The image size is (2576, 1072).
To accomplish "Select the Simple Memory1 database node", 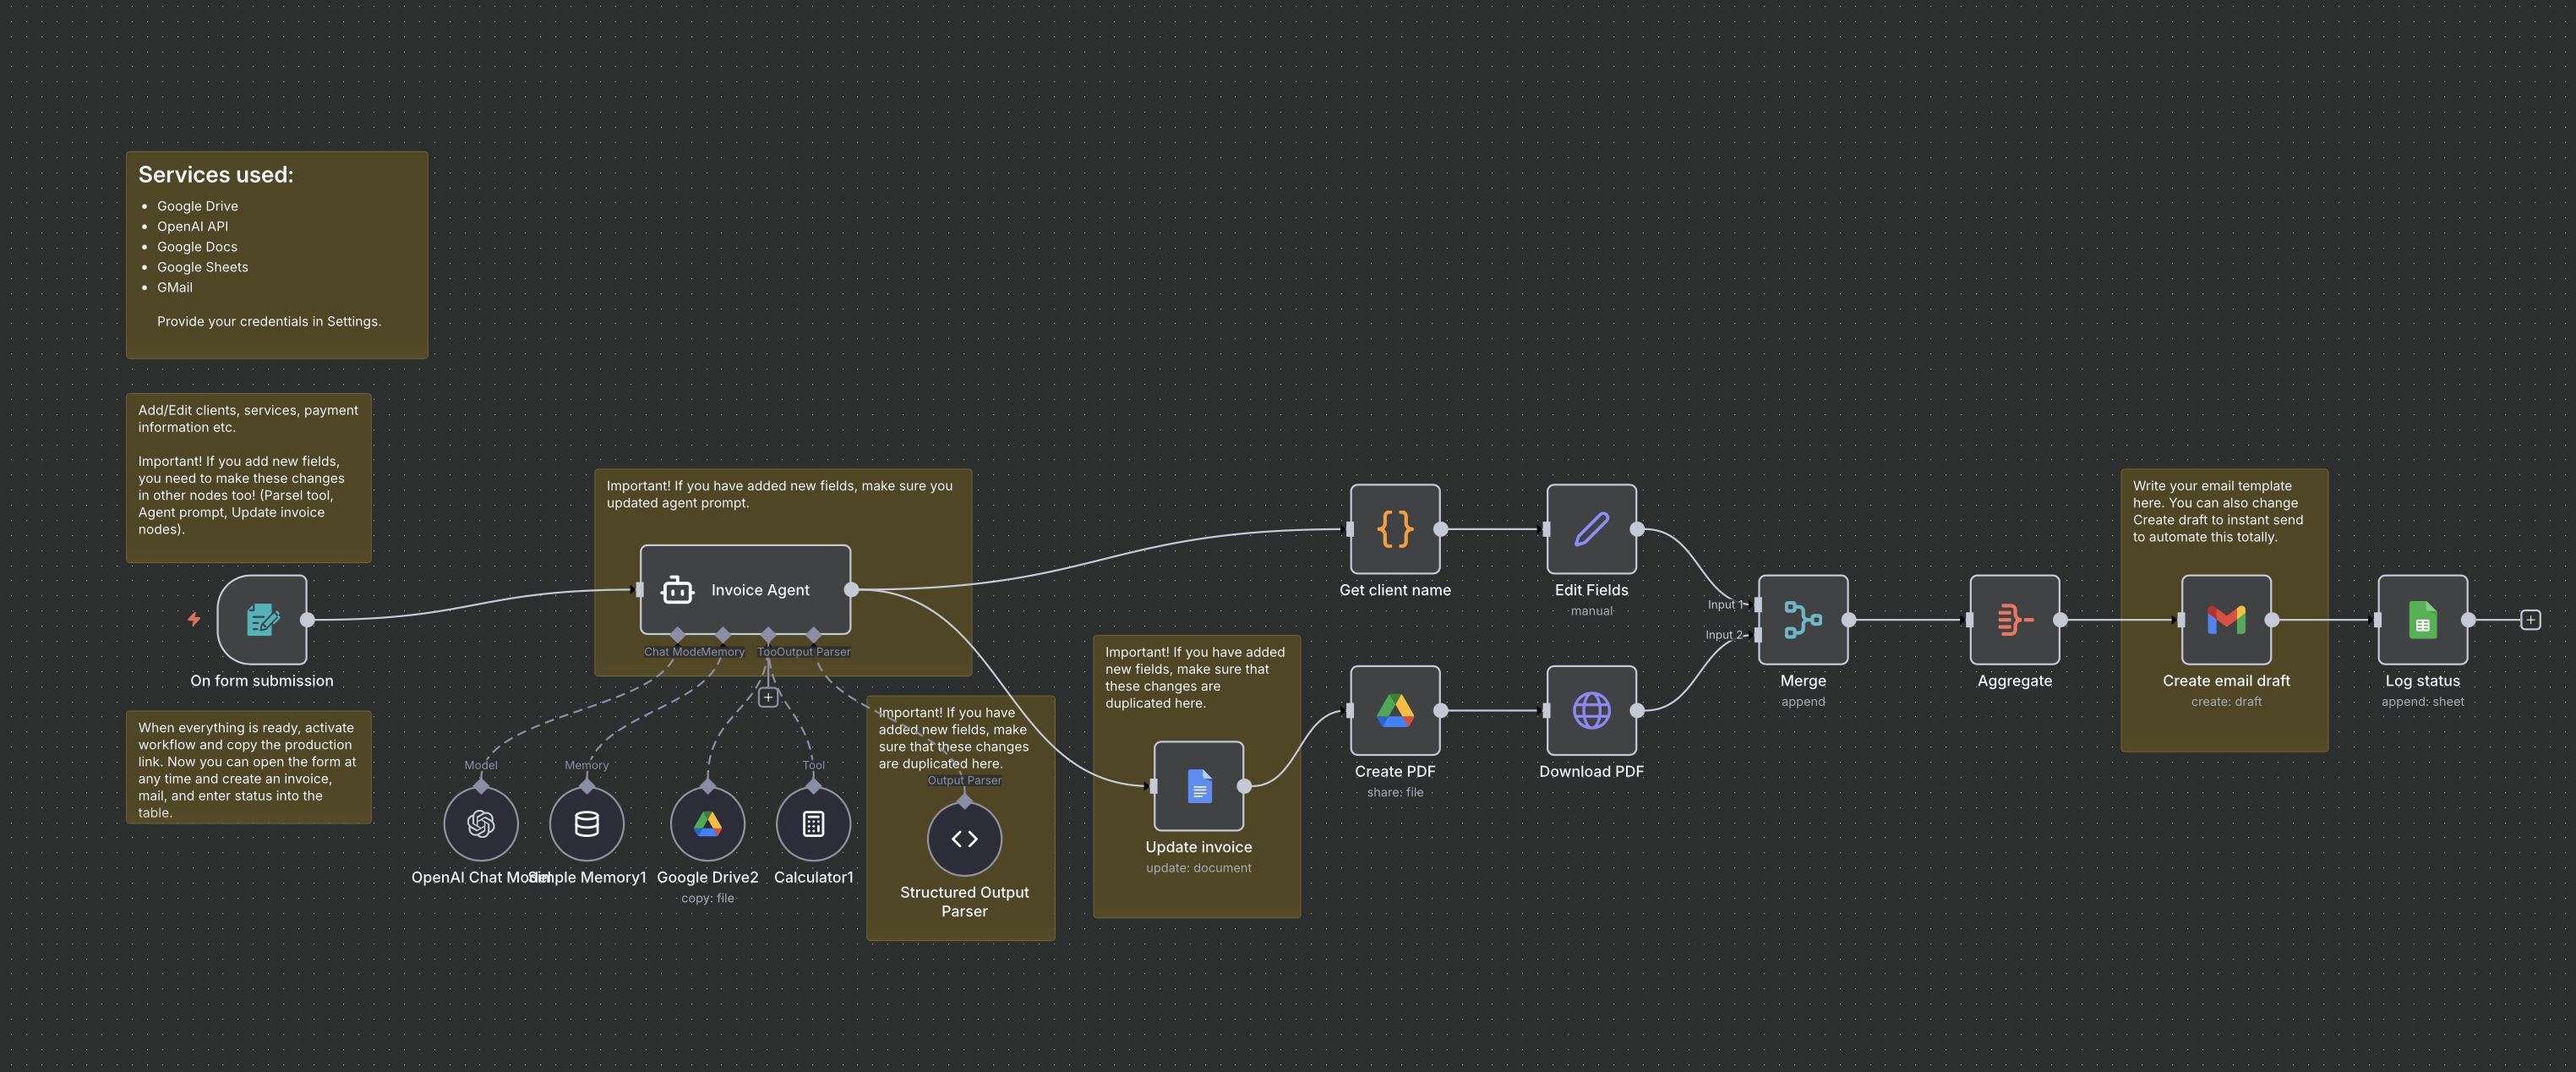I will point(587,824).
